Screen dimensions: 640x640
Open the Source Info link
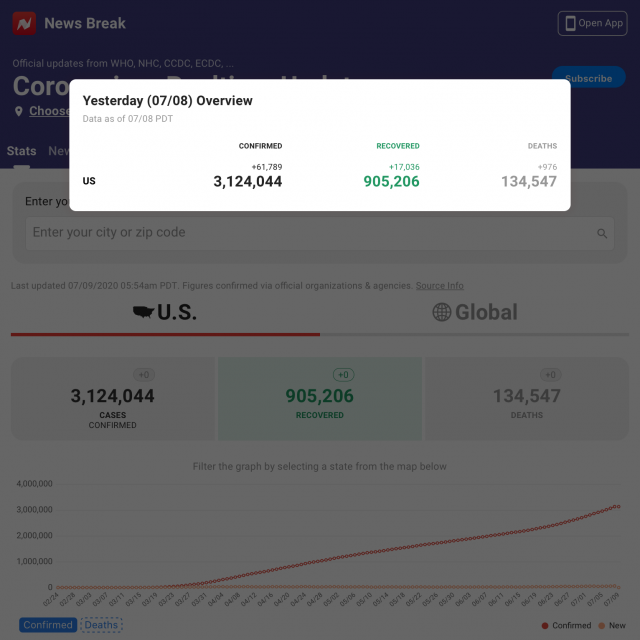tap(439, 286)
